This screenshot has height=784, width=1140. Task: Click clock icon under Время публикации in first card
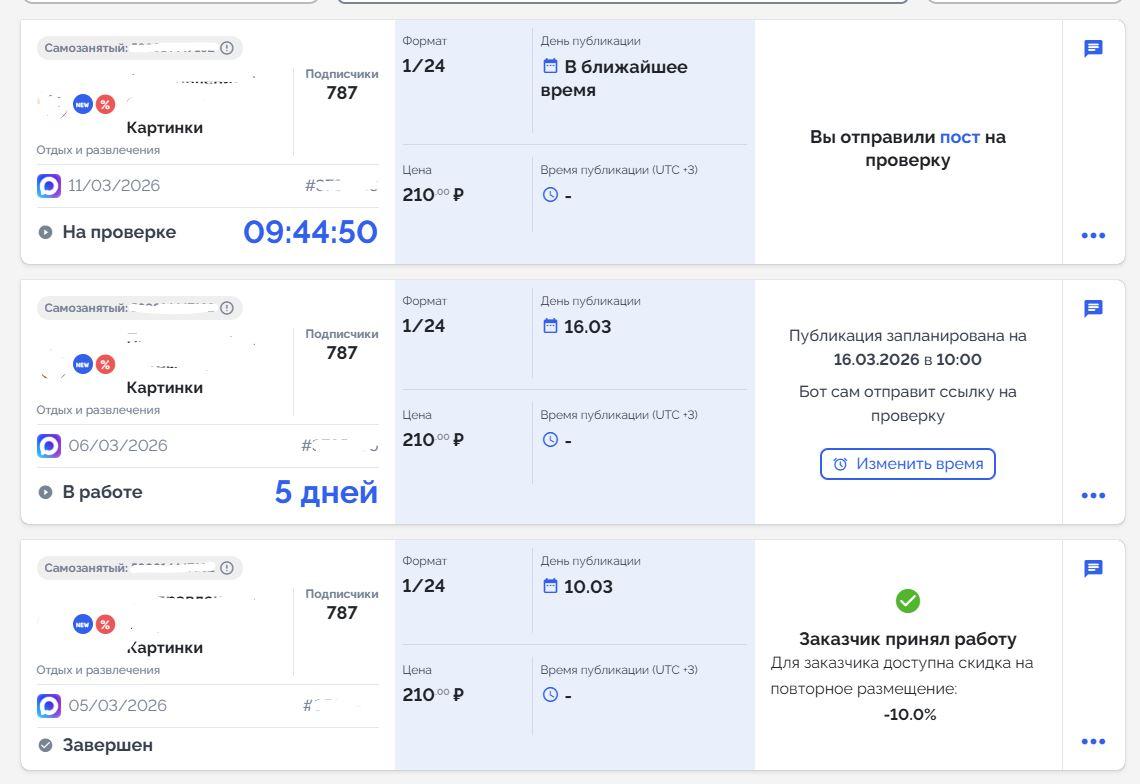pos(550,195)
